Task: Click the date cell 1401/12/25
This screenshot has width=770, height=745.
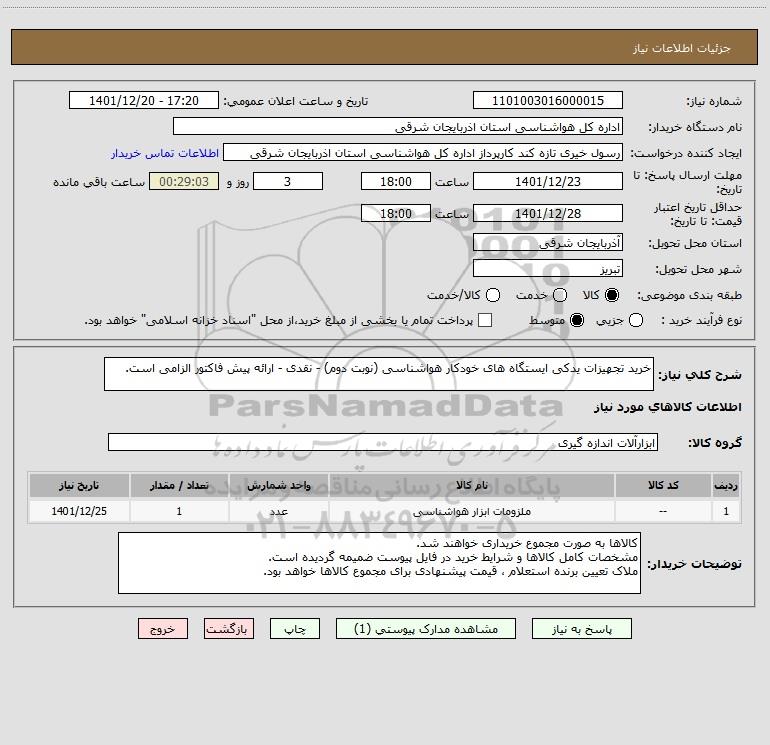Action: [x=79, y=511]
